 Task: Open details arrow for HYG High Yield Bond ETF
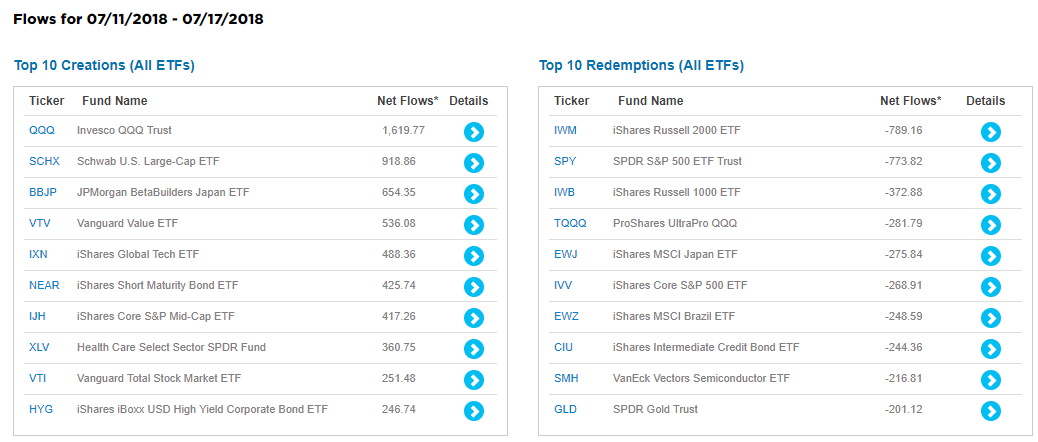coord(473,411)
